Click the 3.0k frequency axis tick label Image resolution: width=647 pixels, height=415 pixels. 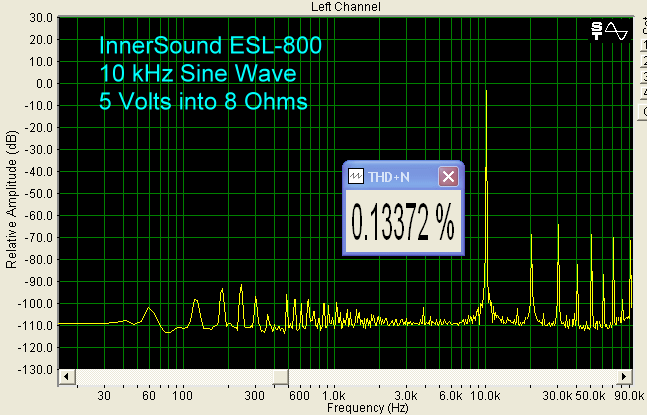pyautogui.click(x=406, y=396)
